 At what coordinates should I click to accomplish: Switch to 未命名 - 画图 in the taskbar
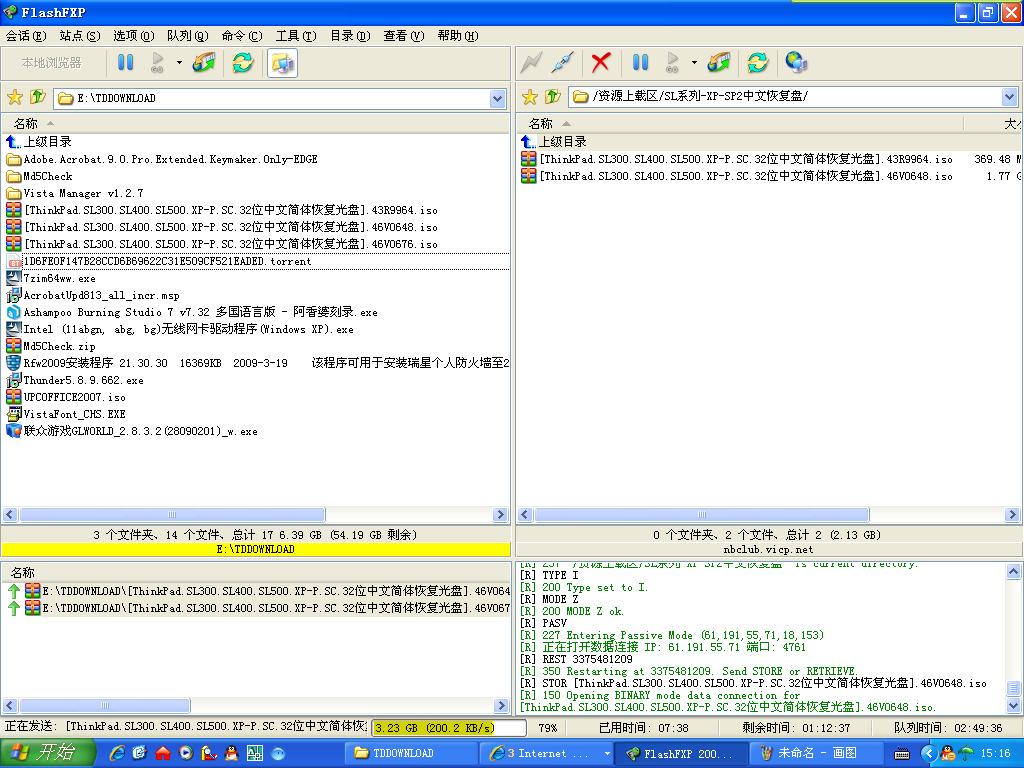pos(817,754)
